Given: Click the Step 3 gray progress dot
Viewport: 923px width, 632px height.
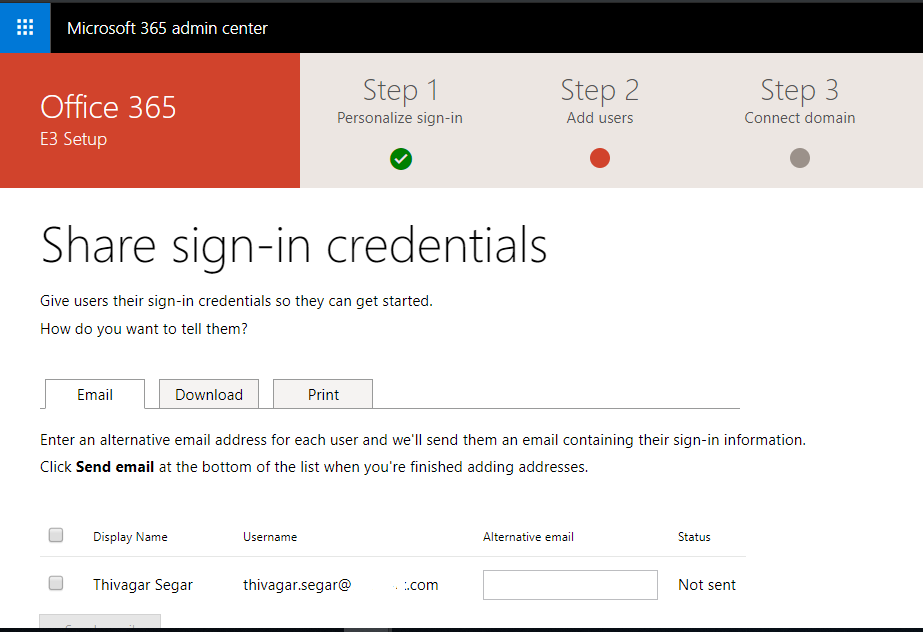Looking at the screenshot, I should 799,157.
